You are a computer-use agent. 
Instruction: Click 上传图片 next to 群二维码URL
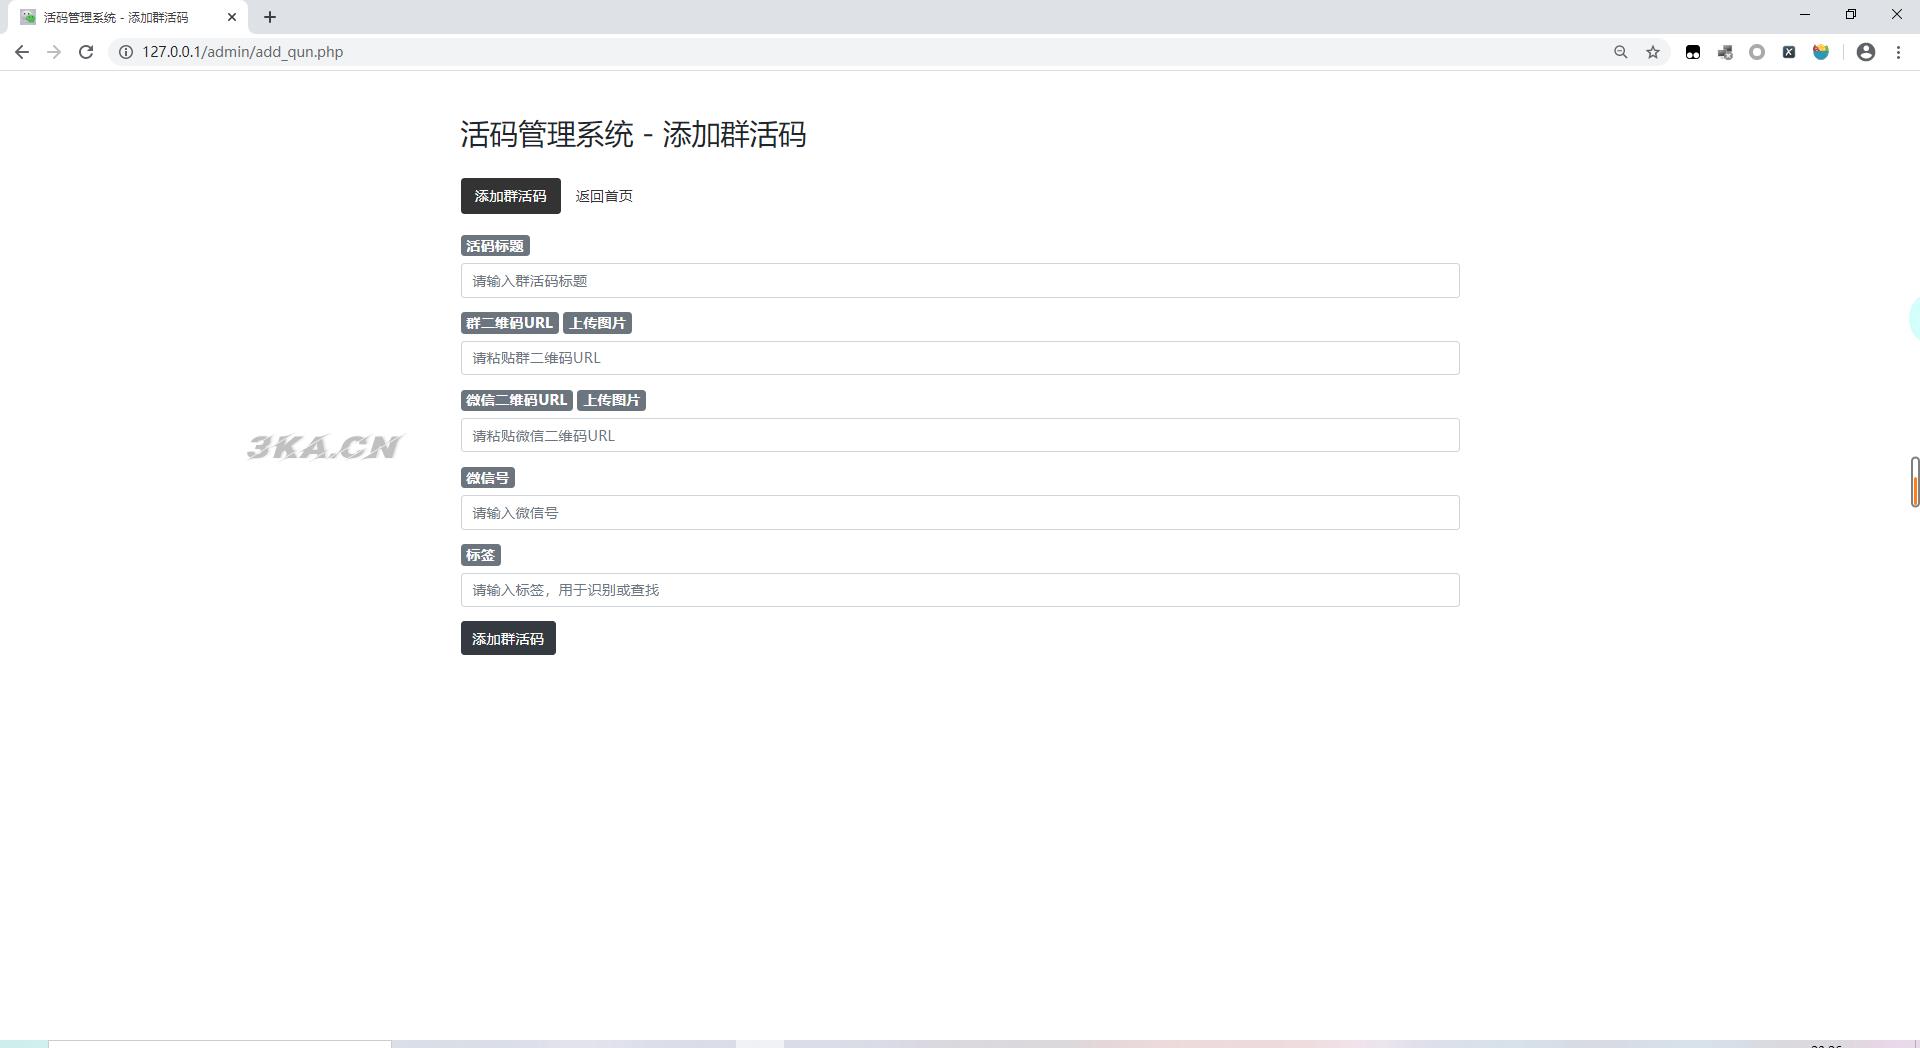click(x=598, y=323)
